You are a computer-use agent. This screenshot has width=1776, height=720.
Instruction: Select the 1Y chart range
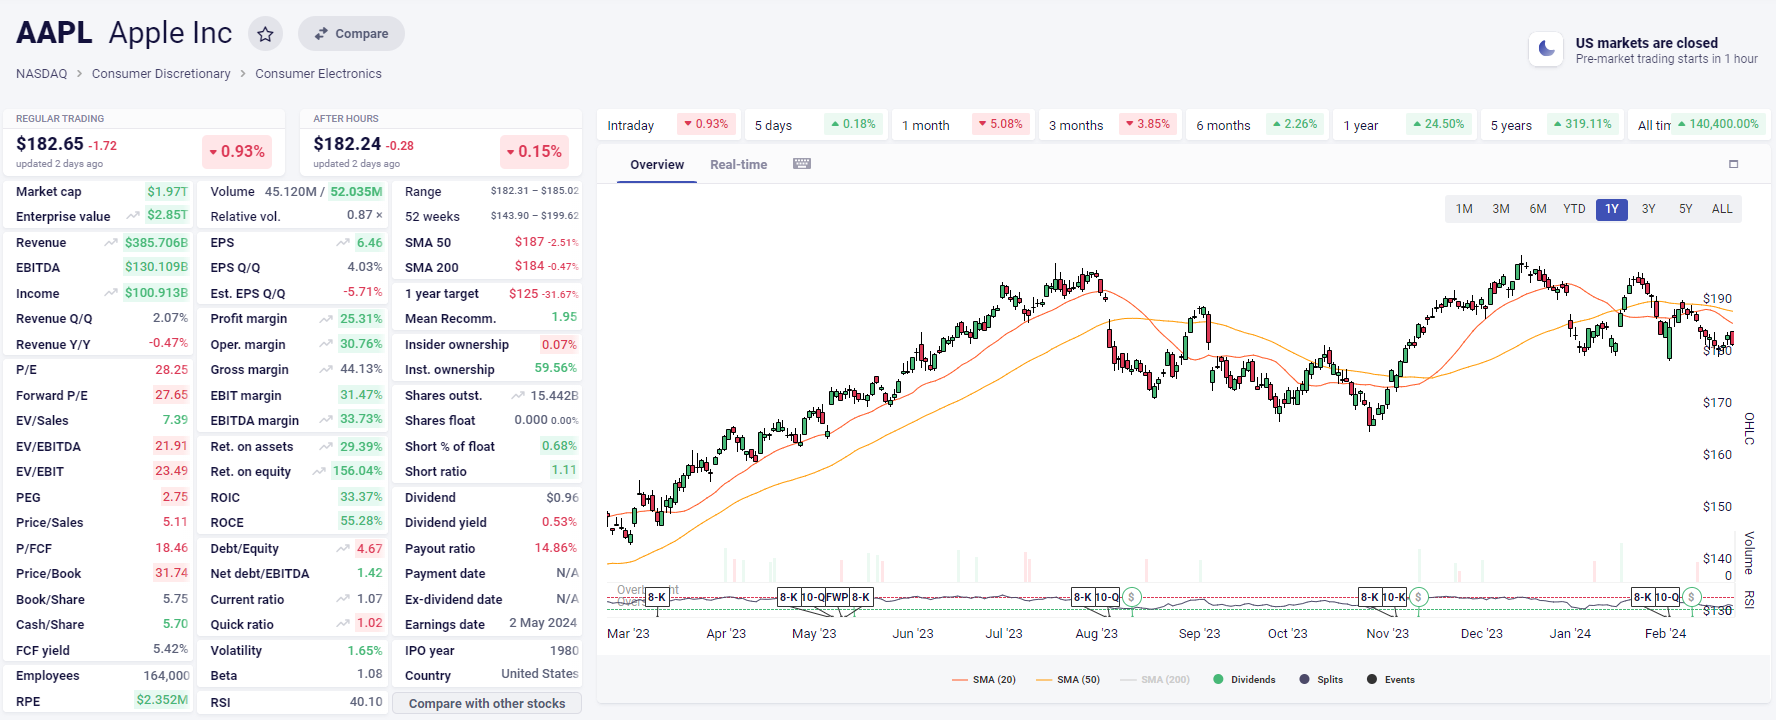point(1612,209)
